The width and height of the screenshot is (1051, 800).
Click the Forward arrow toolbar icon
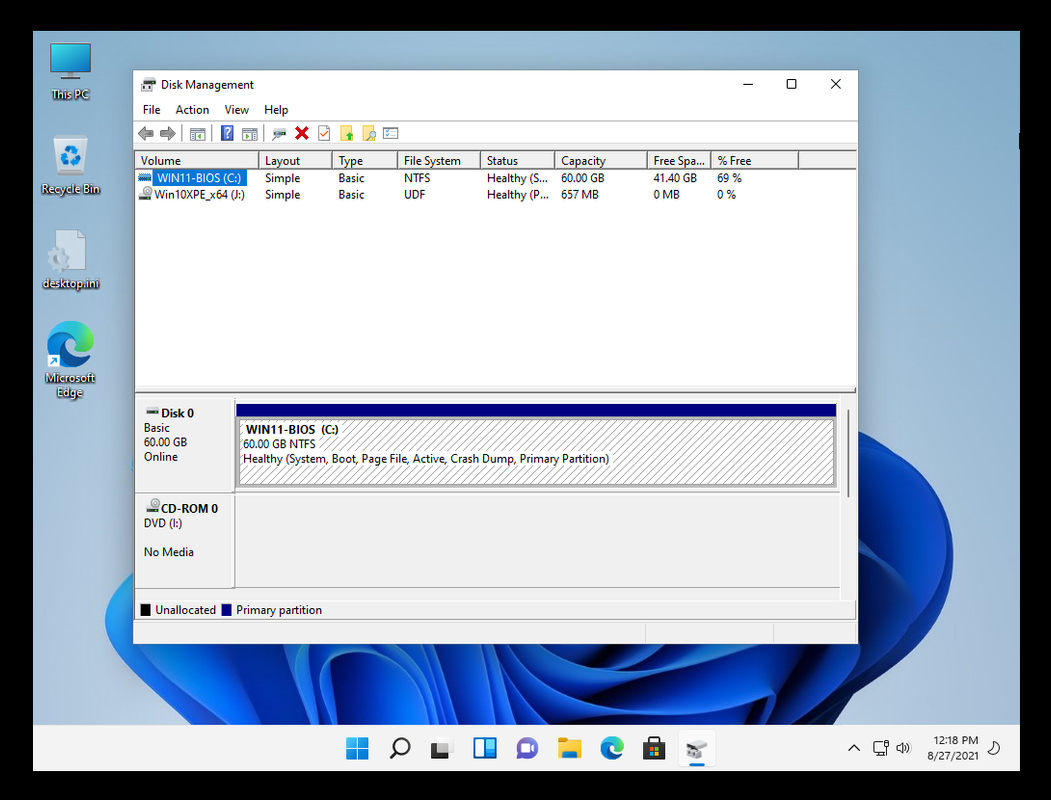pos(168,133)
